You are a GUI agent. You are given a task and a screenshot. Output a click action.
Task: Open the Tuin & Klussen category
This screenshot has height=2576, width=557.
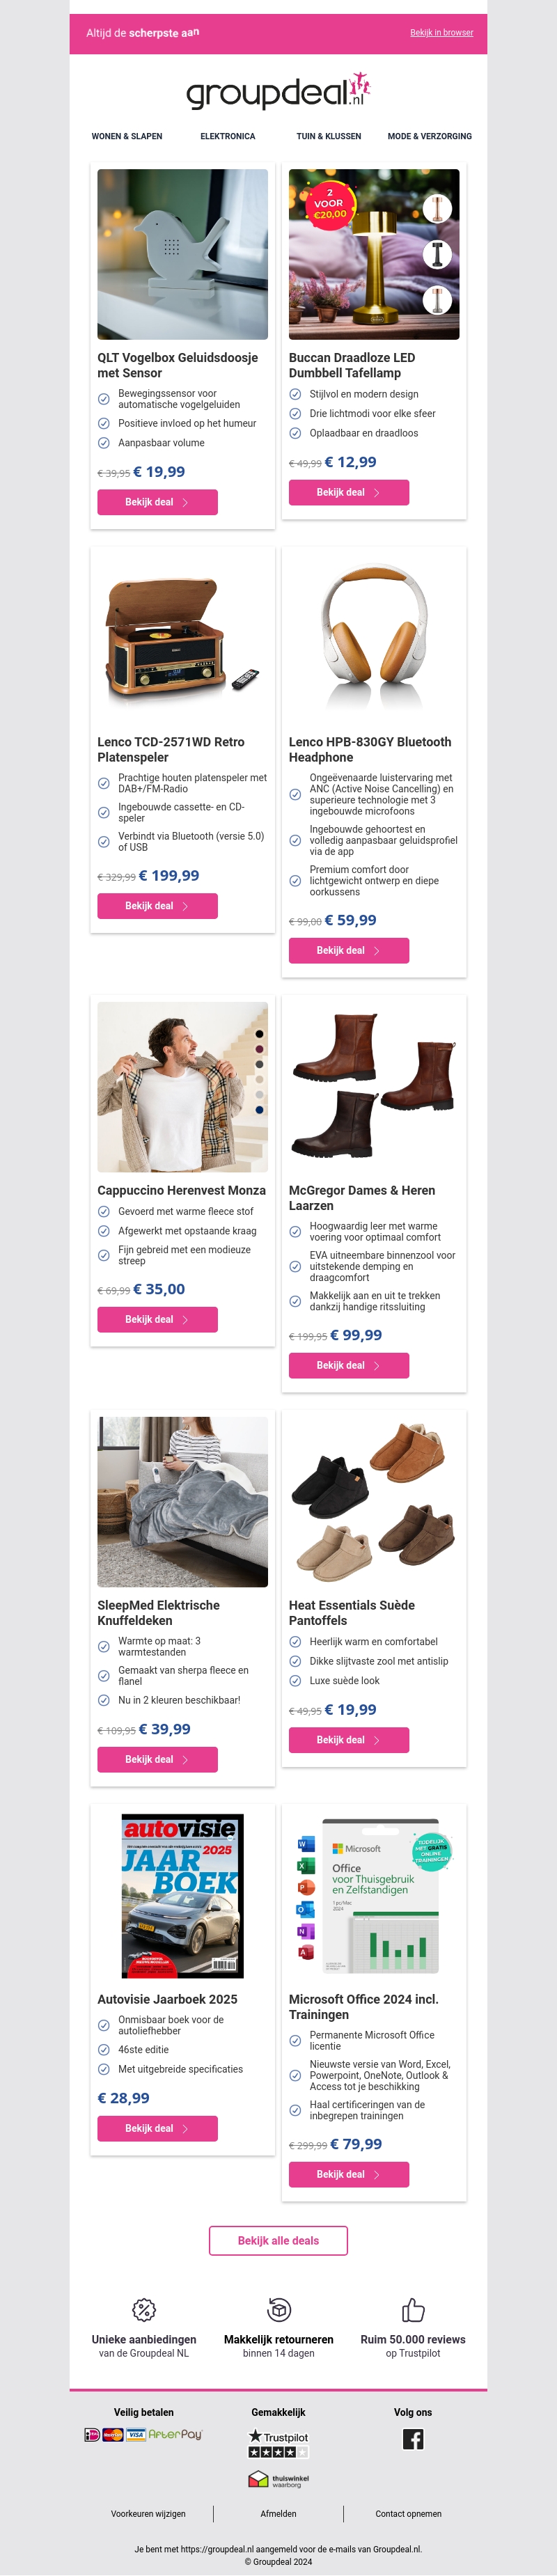(x=329, y=136)
